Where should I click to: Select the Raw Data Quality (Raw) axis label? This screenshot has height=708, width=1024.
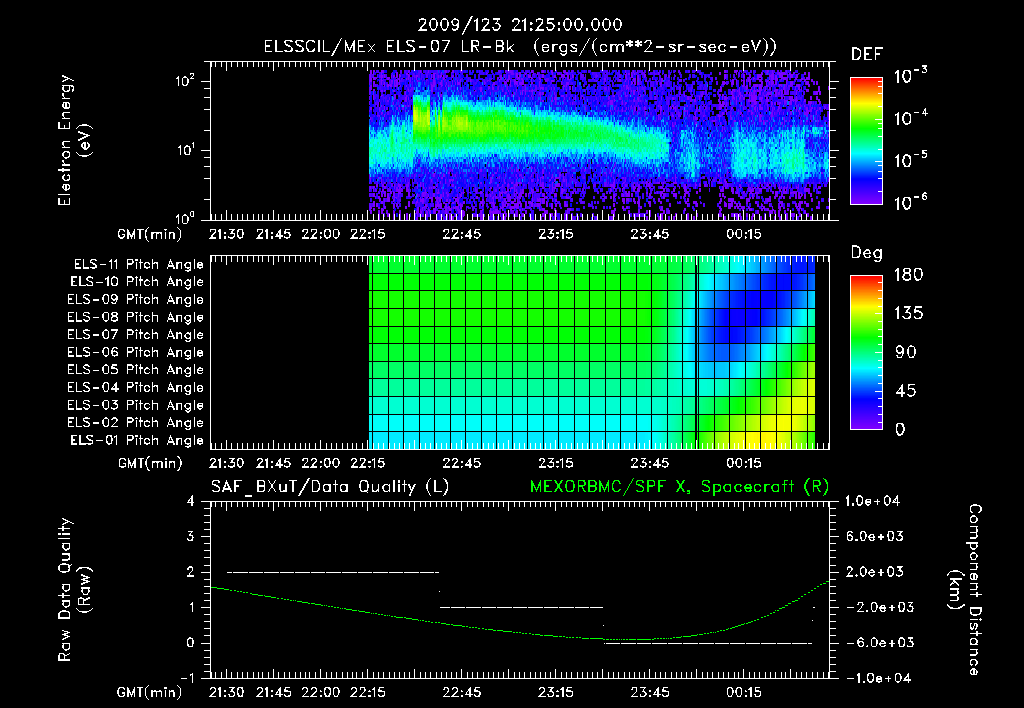point(74,590)
